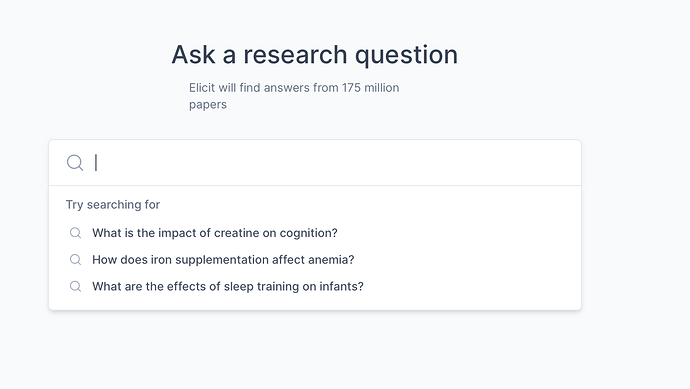This screenshot has width=690, height=389.
Task: Click the word "papers" below the subtitle
Action: pos(208,105)
